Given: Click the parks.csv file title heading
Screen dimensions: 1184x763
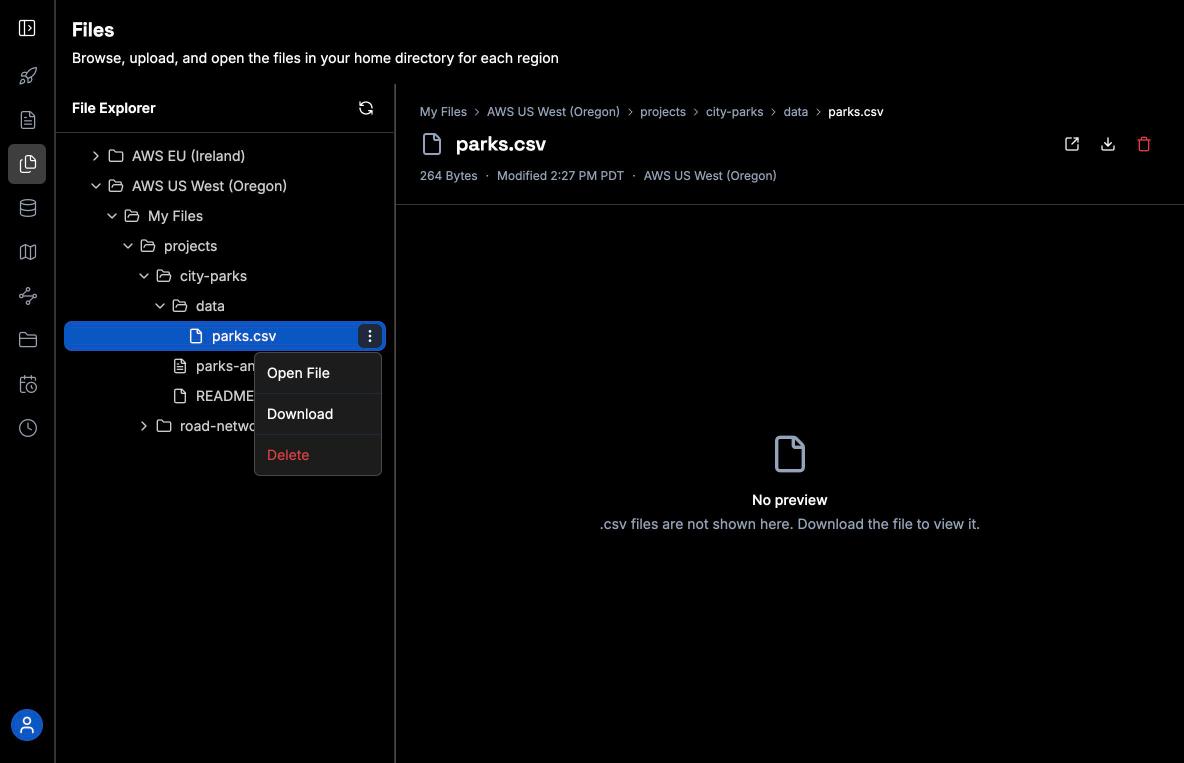Looking at the screenshot, I should point(501,144).
